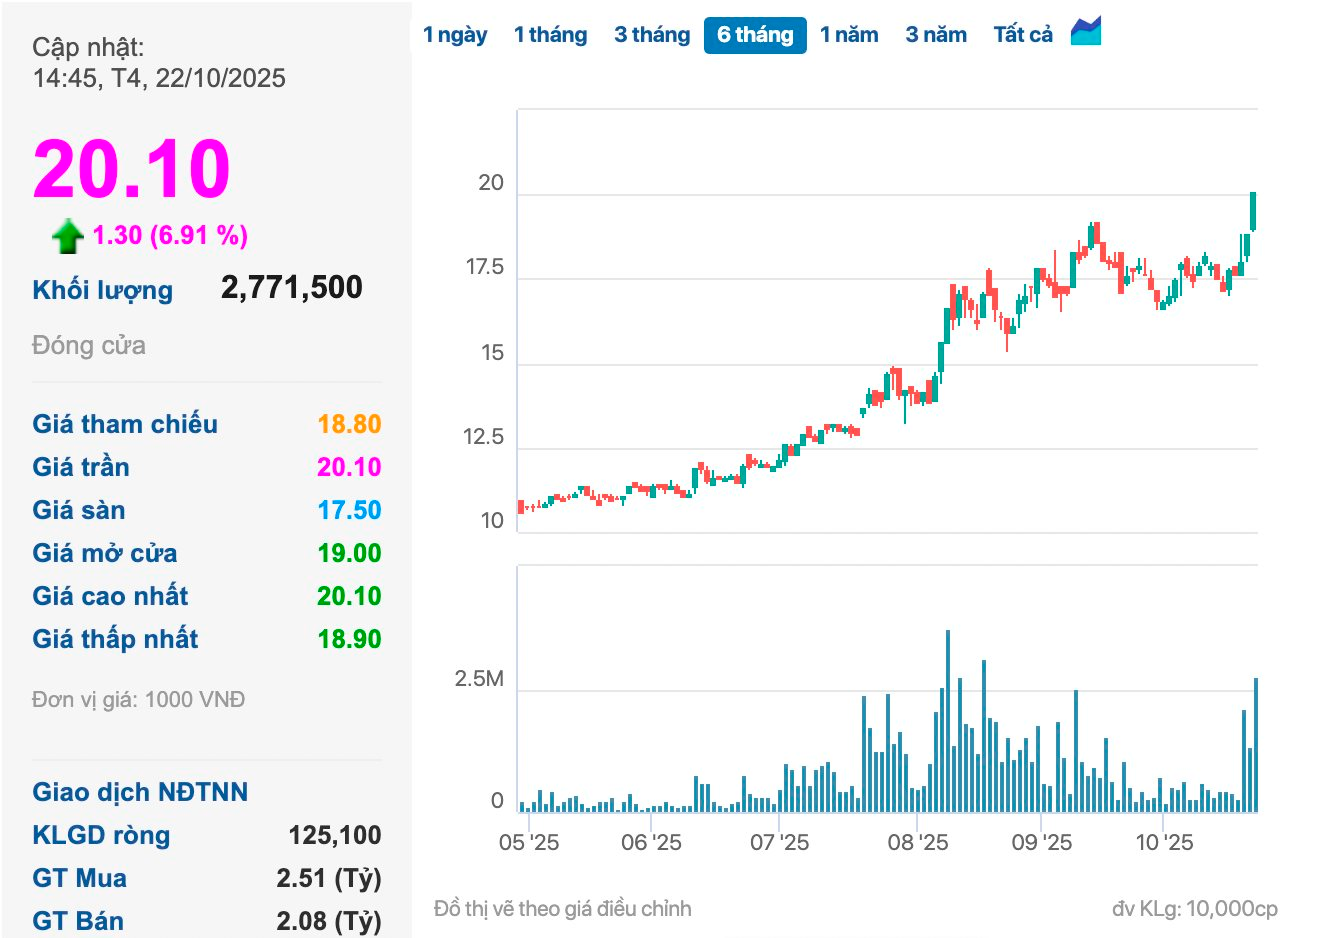1328x938 pixels.
Task: Click the latest green candlestick at chart's right edge
Action: tap(1253, 211)
